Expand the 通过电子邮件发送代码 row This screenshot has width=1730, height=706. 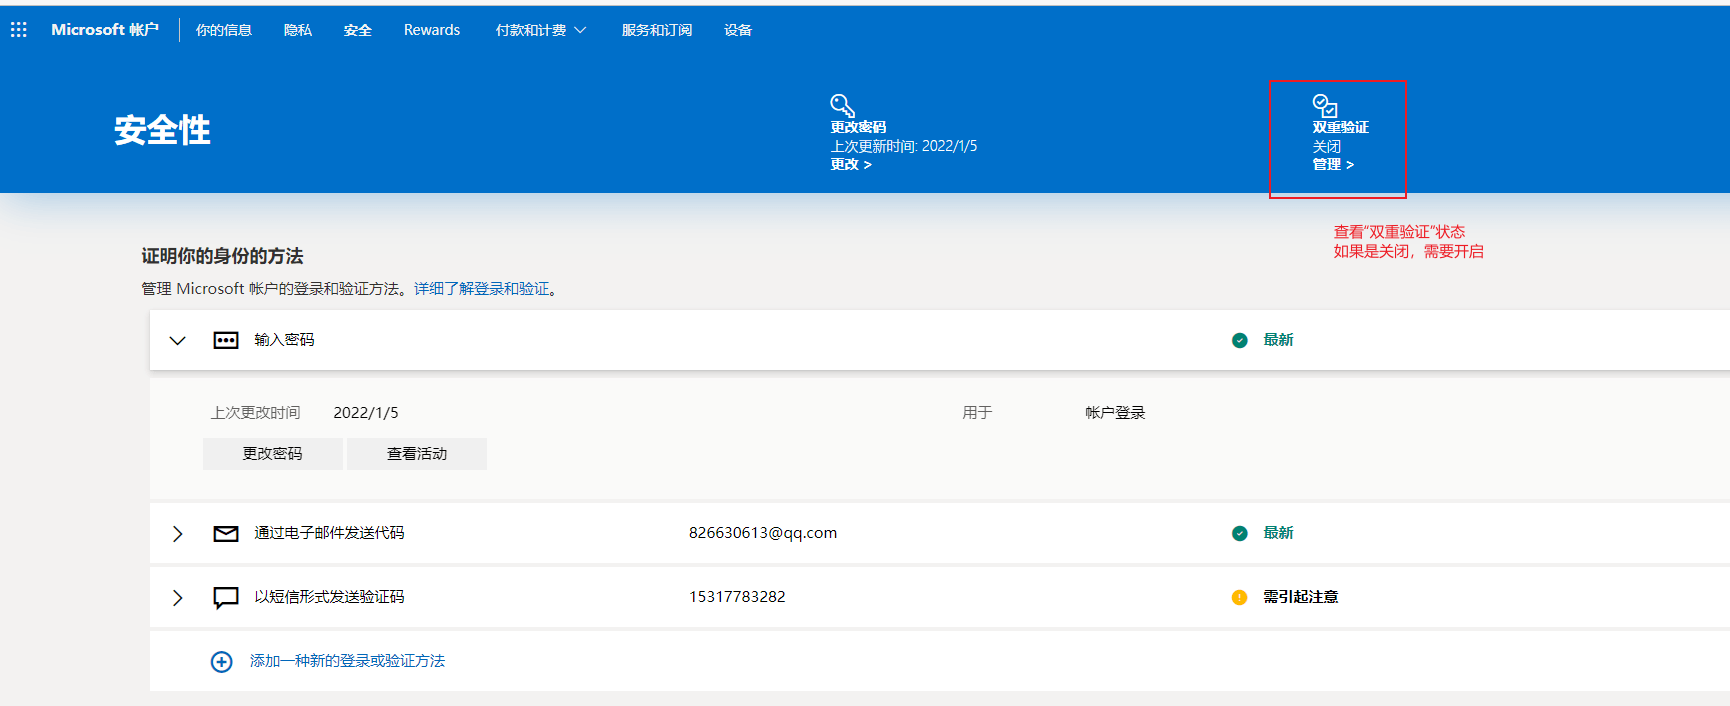[x=178, y=533]
